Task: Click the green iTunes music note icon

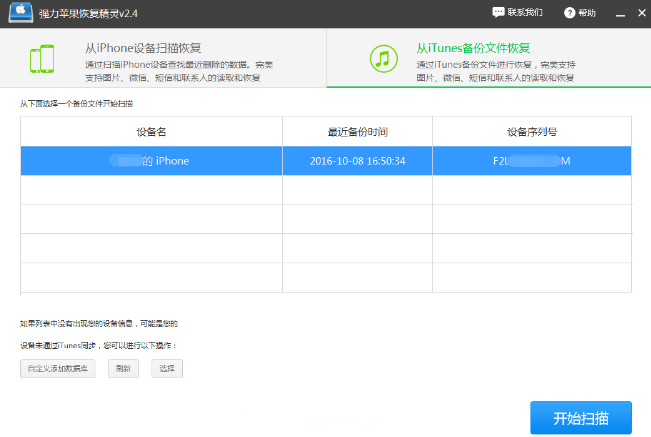Action: 381,59
